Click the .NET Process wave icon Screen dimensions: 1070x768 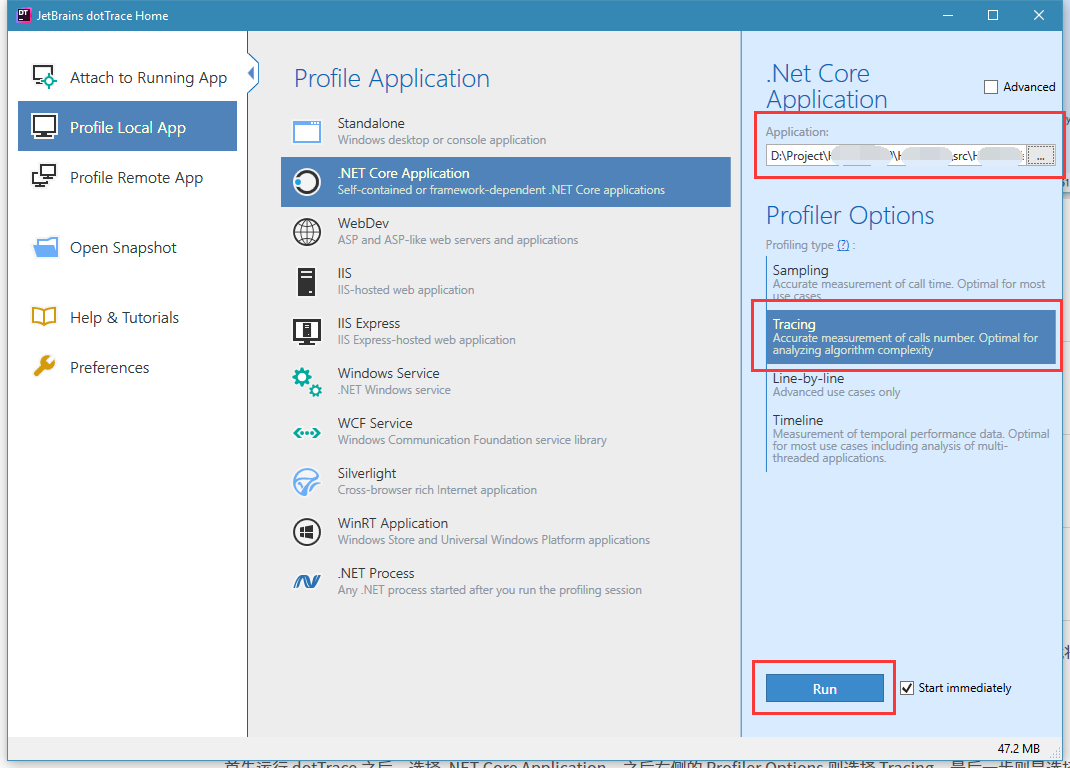pos(307,582)
